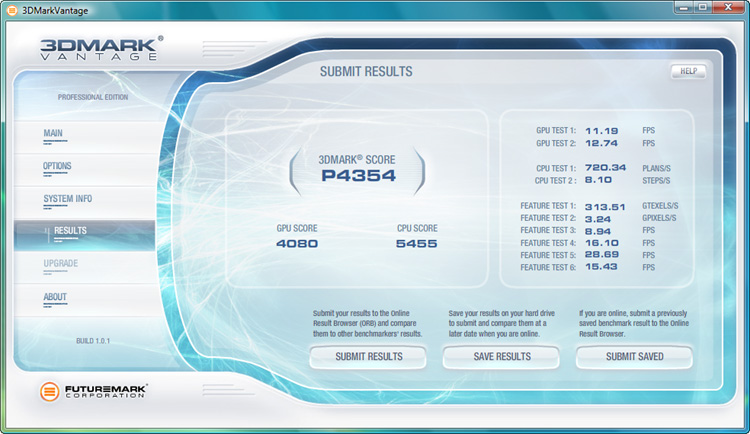Click the Futuremark Corporation text logo

pyautogui.click(x=106, y=391)
